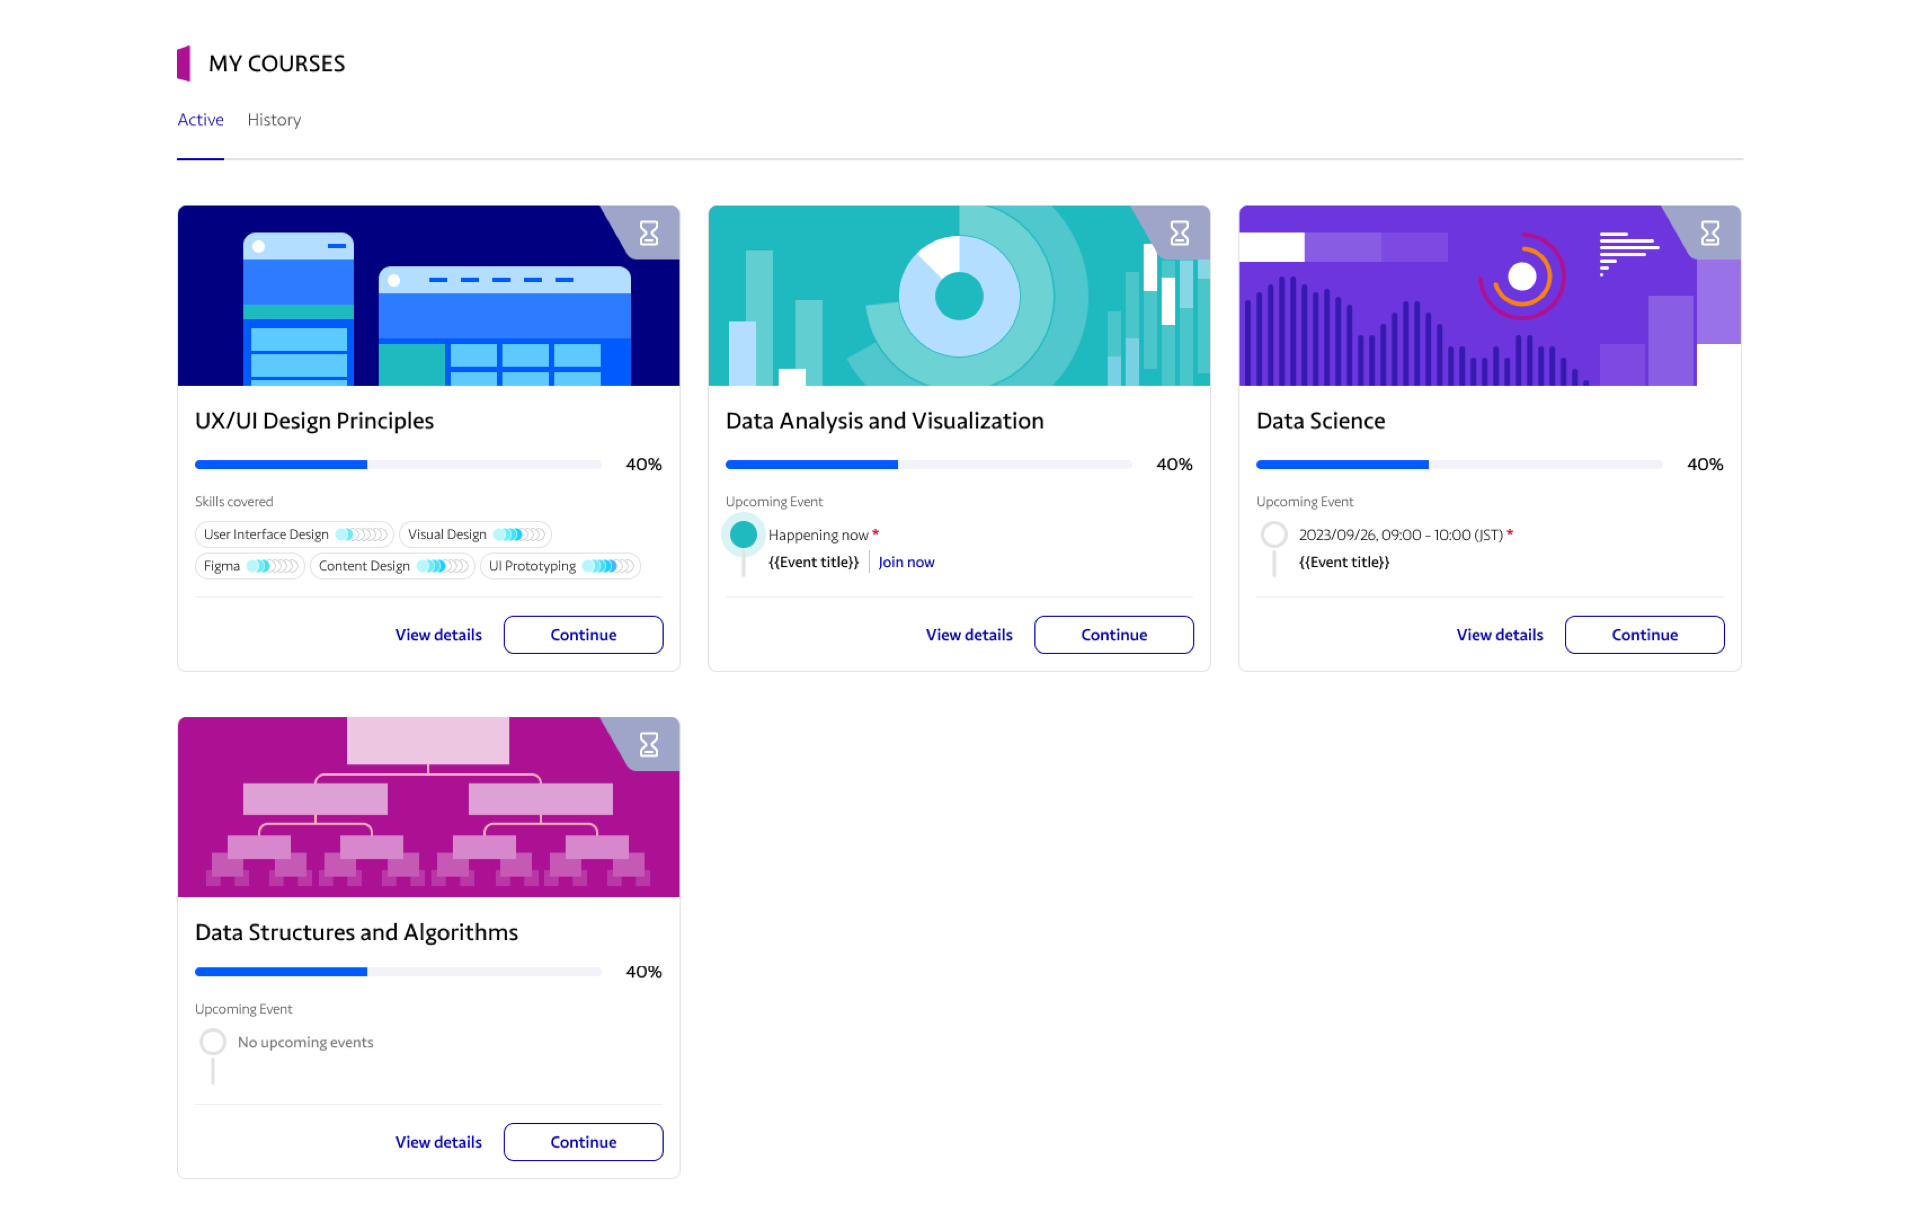The height and width of the screenshot is (1216, 1920).
Task: Click Join now event link
Action: (906, 562)
